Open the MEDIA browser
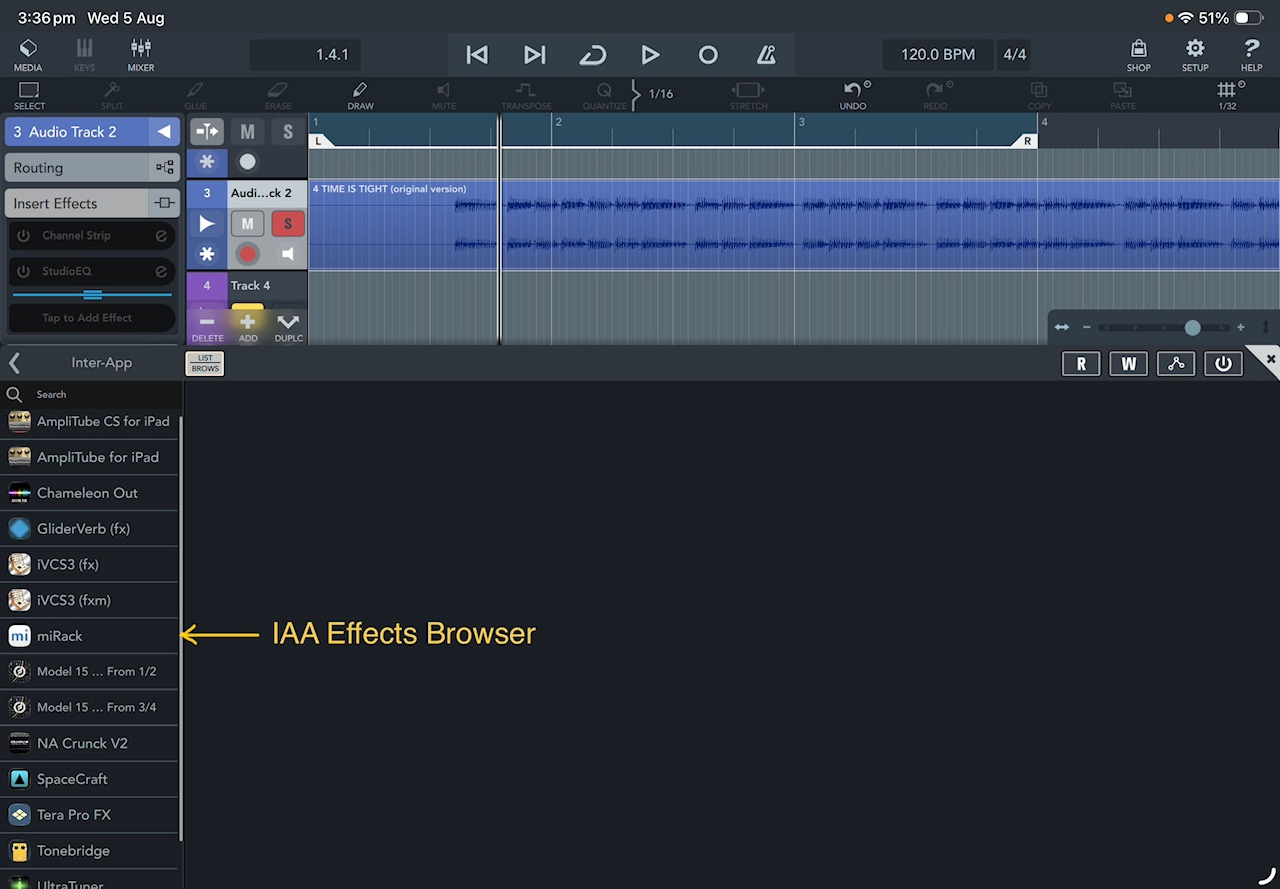The width and height of the screenshot is (1280, 889). (28, 55)
